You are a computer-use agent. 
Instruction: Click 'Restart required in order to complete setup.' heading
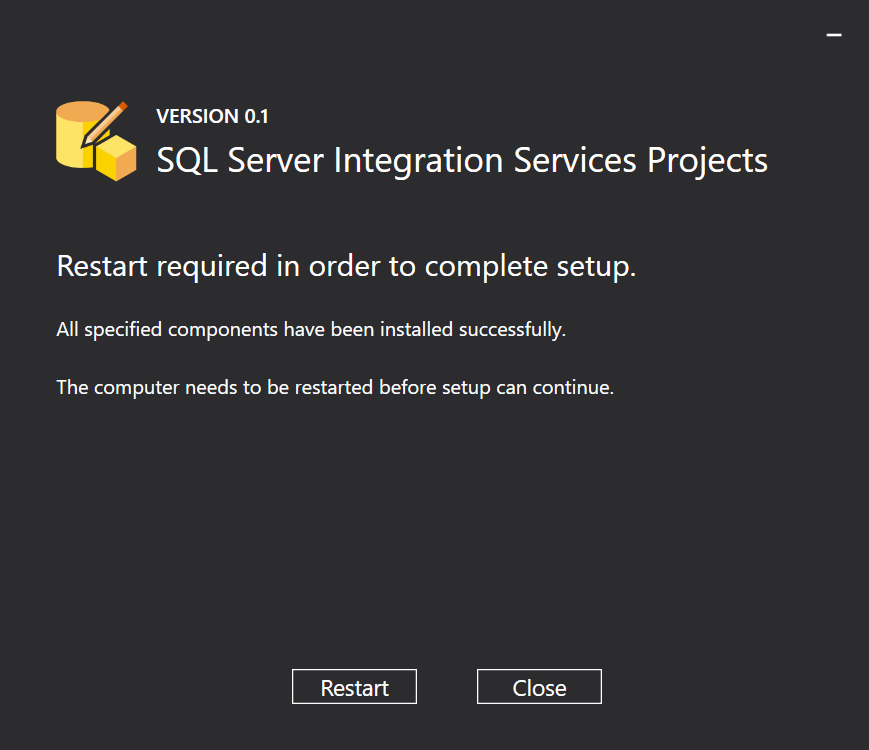[346, 267]
